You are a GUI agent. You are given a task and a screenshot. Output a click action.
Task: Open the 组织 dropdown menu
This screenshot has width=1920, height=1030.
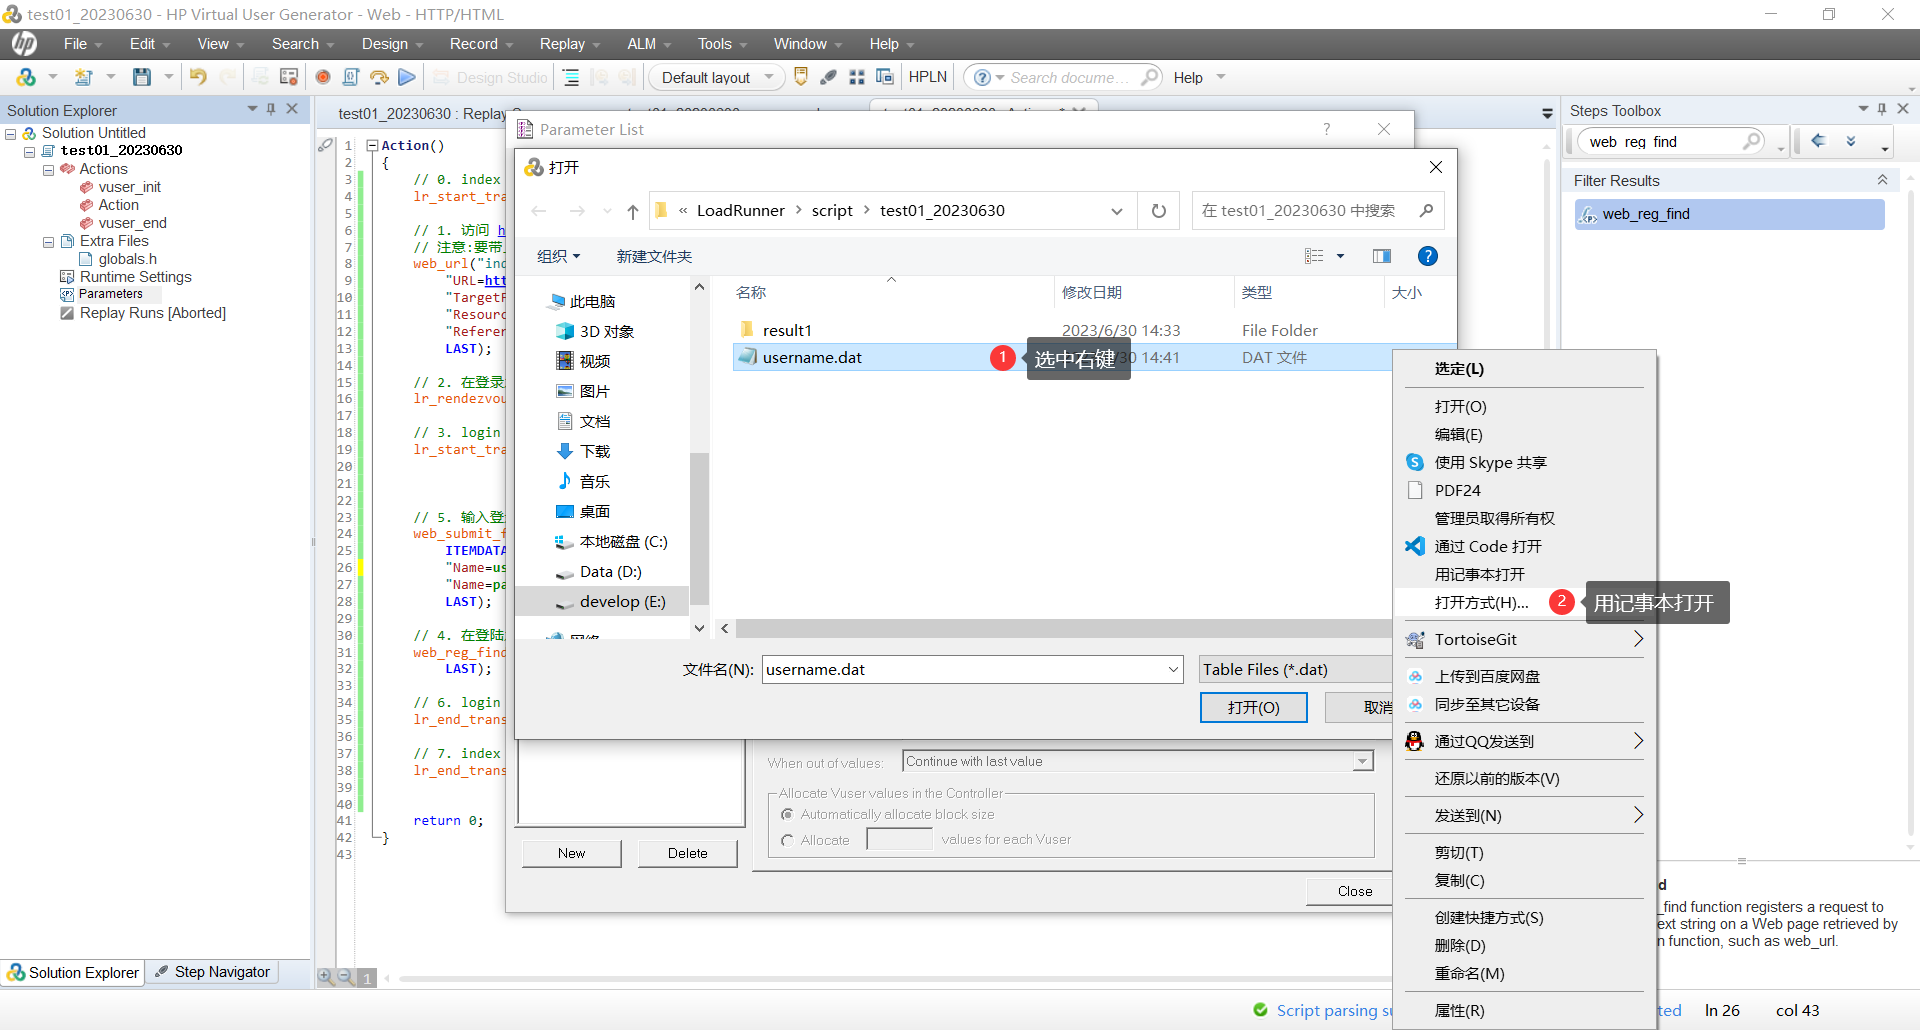click(558, 256)
